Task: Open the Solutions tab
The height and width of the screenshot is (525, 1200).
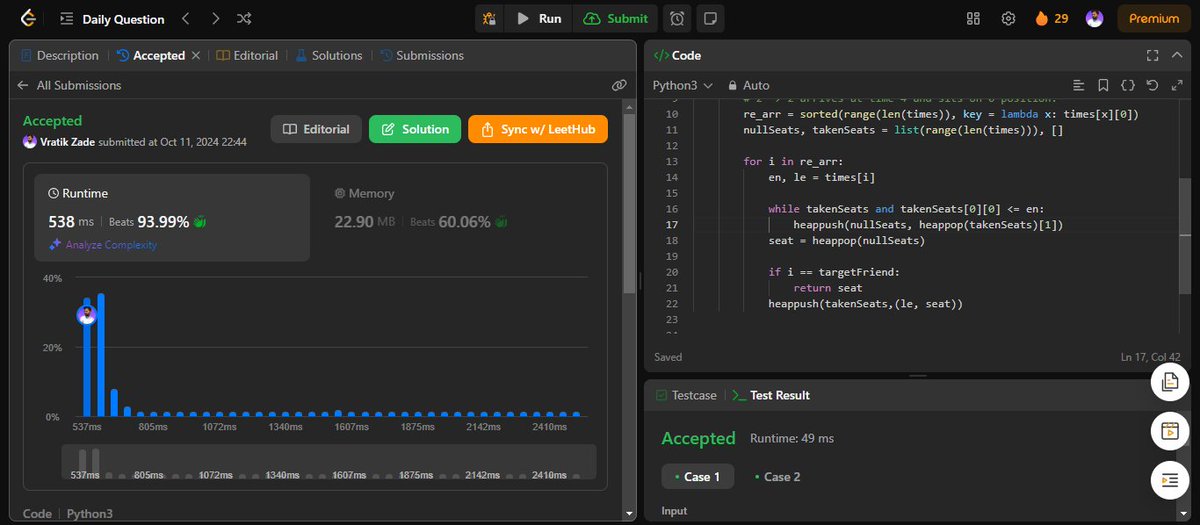Action: [329, 56]
